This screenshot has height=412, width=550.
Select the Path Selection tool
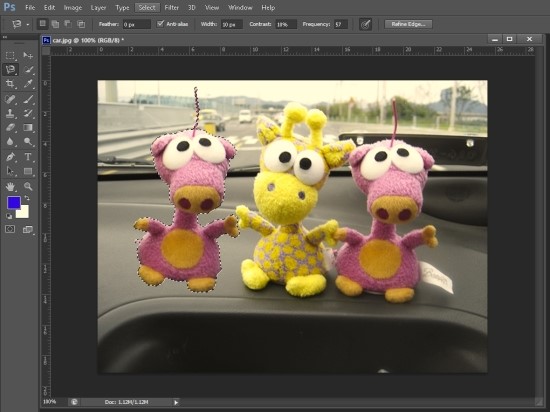point(10,171)
